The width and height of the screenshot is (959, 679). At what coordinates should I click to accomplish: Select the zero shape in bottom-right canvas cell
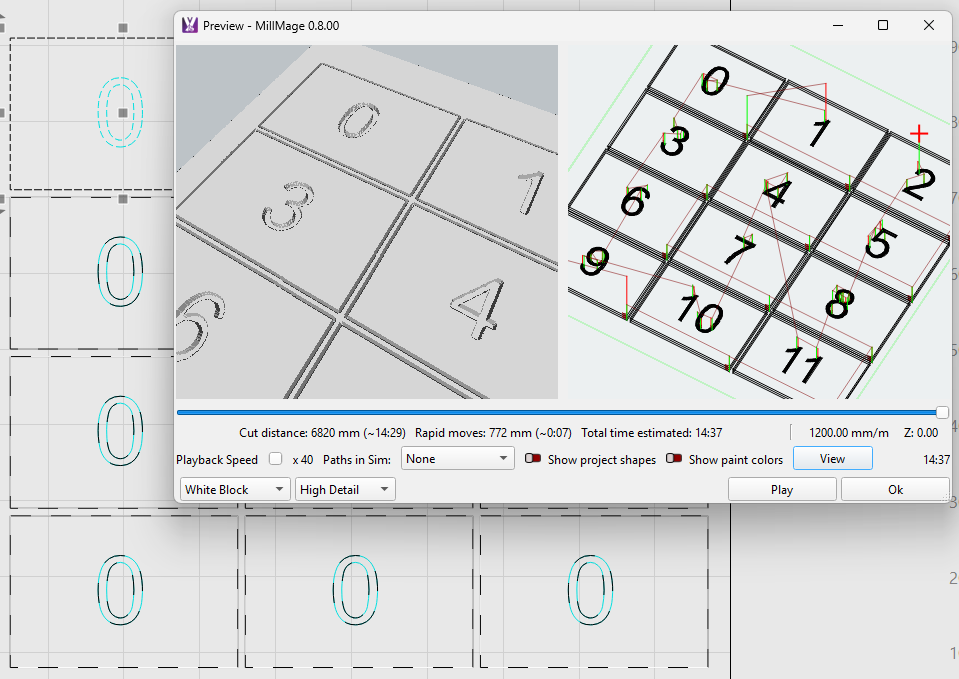(589, 591)
